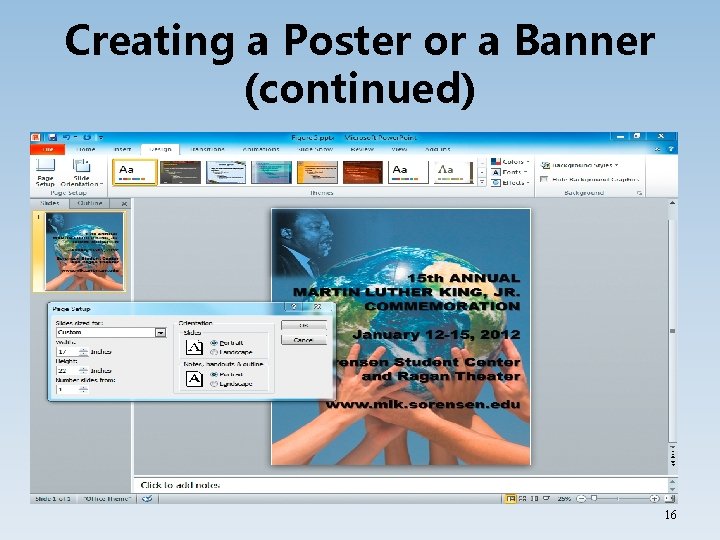Open the theme Colors dropdown
Viewport: 720px width, 540px height.
[510, 162]
